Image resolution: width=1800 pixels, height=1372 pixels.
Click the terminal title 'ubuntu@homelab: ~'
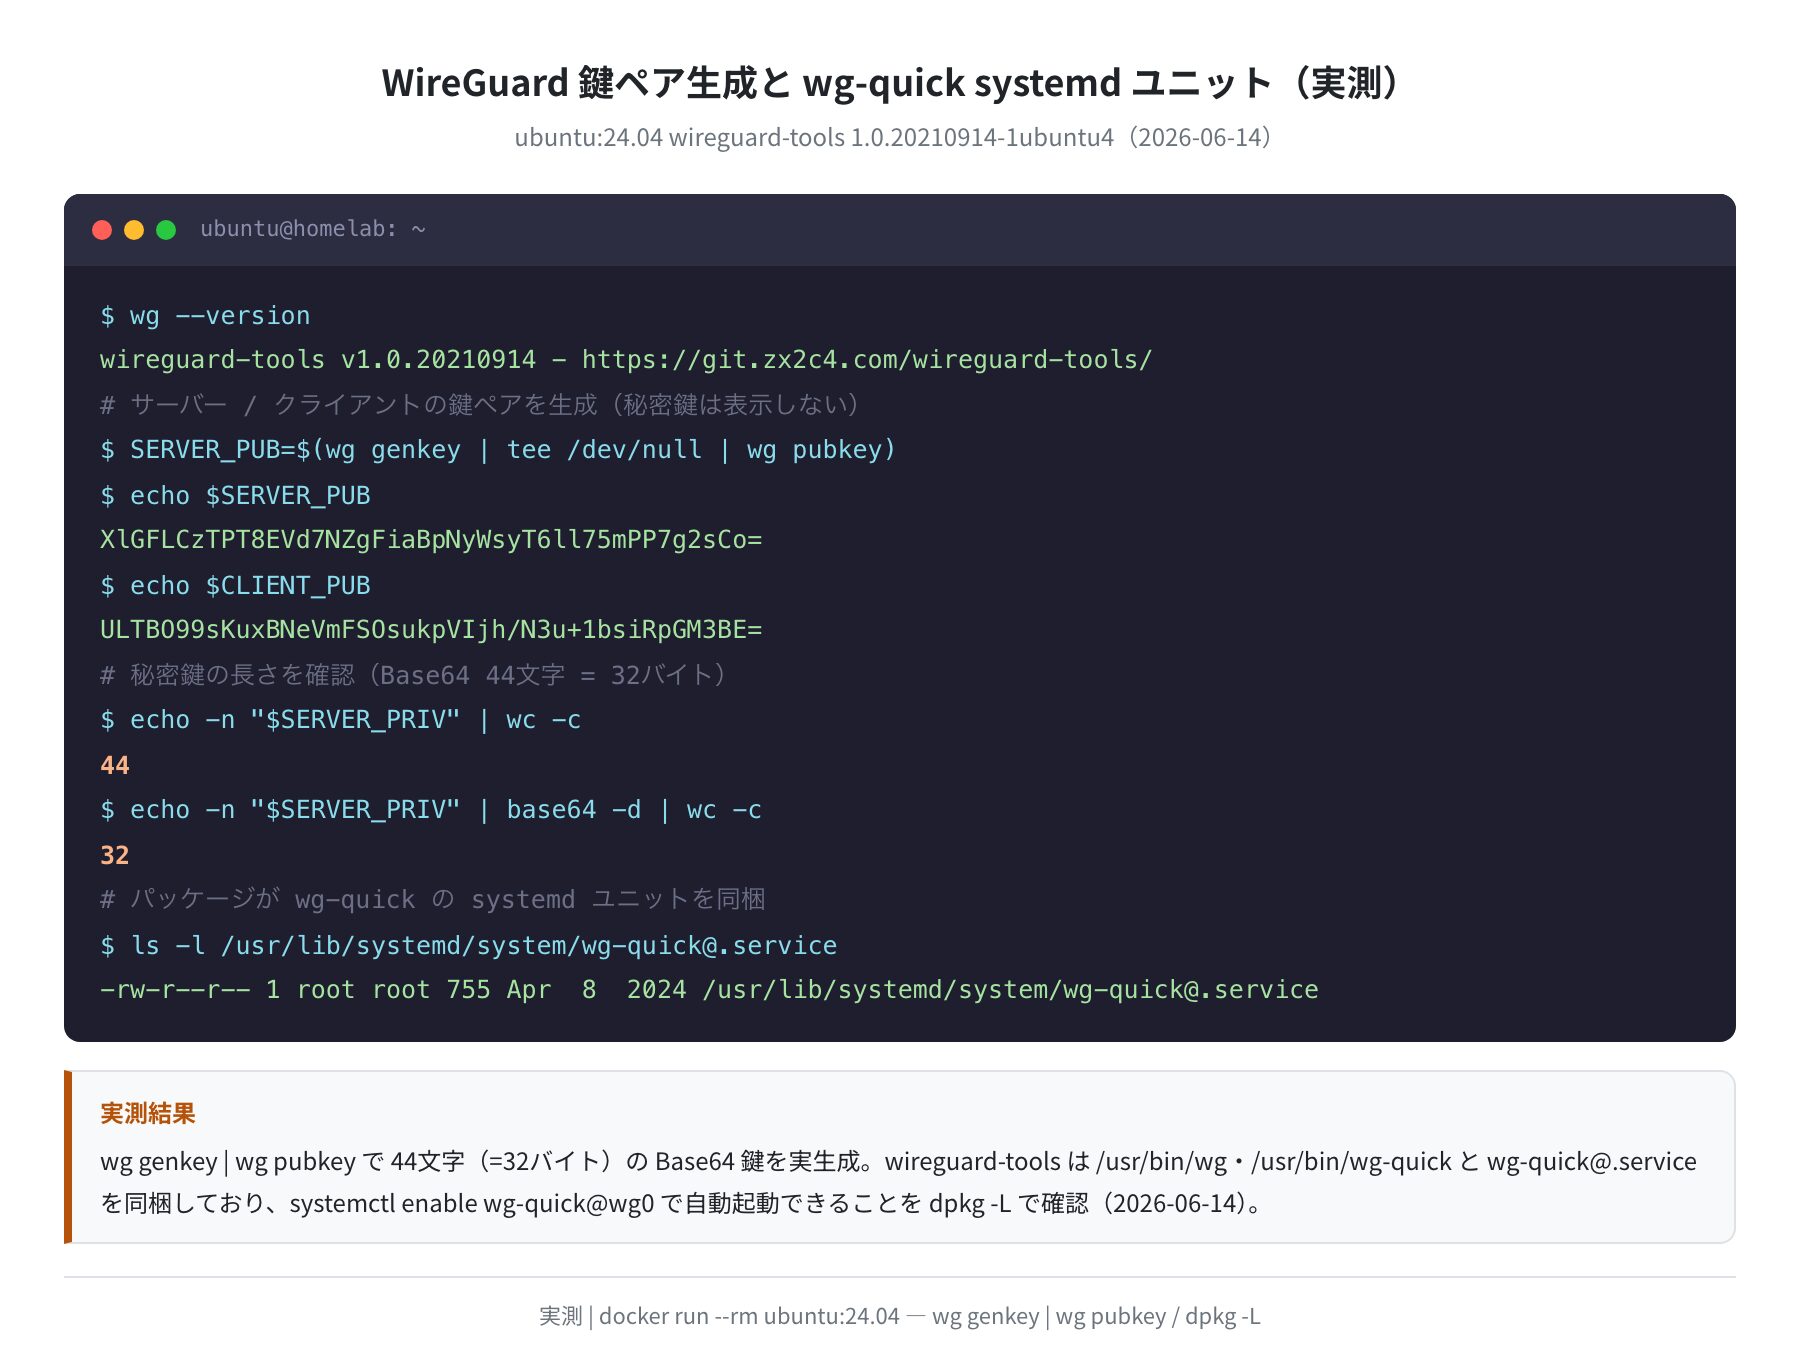[313, 229]
